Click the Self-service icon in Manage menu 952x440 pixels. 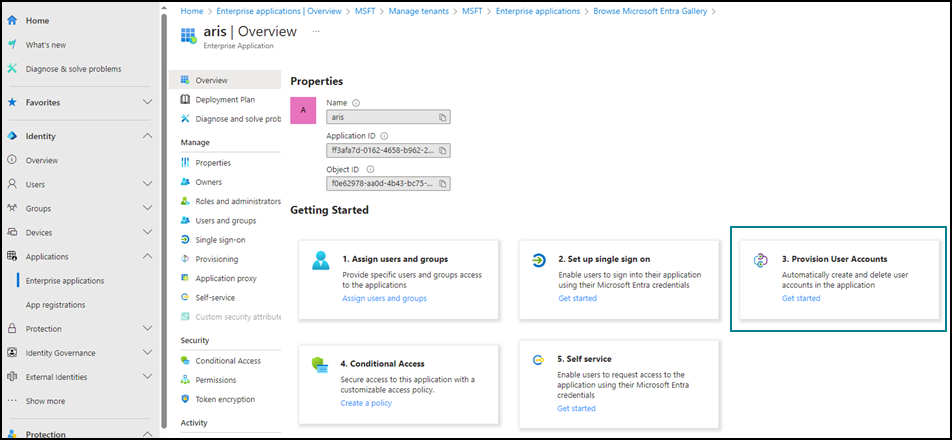pyautogui.click(x=185, y=297)
